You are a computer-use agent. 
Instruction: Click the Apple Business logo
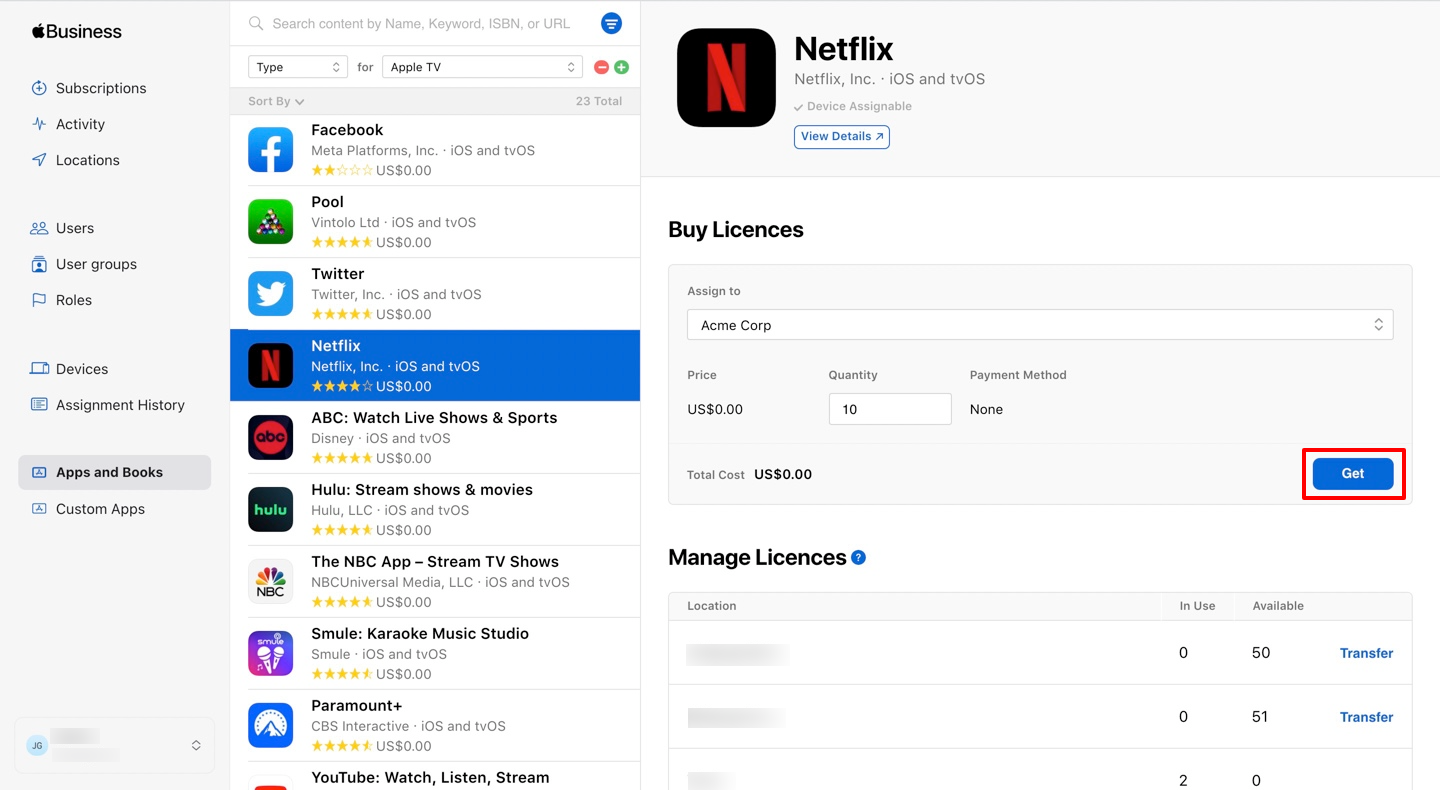(77, 31)
